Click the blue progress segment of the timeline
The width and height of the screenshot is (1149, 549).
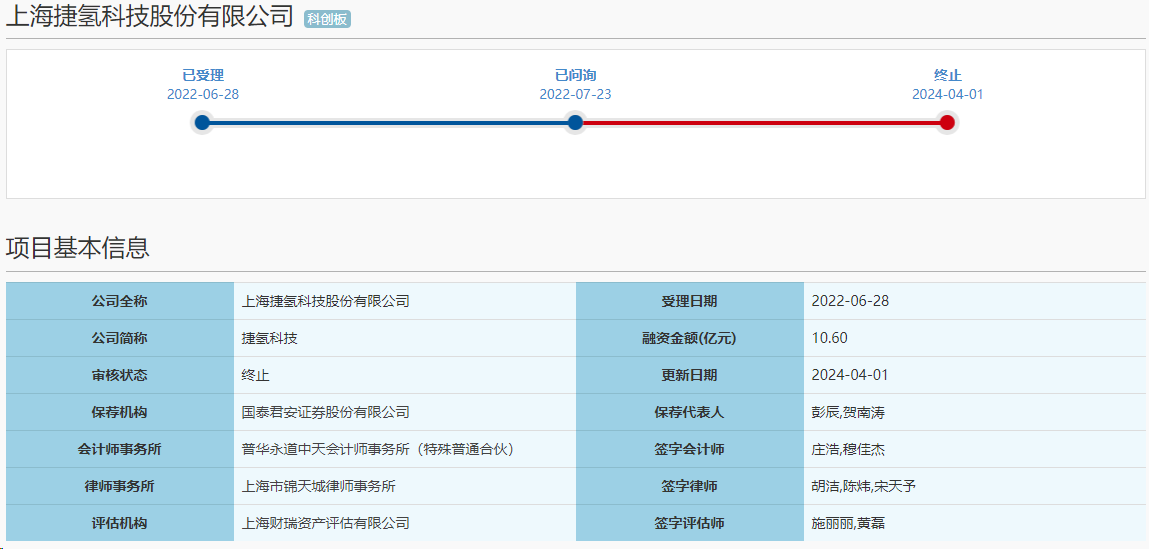coord(388,123)
